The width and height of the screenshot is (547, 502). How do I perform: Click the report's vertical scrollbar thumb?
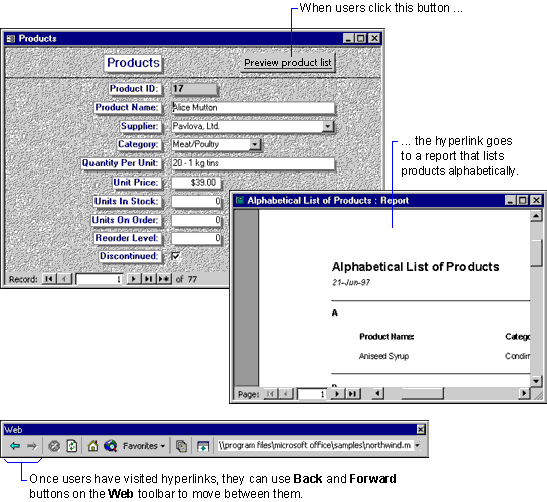[x=536, y=253]
